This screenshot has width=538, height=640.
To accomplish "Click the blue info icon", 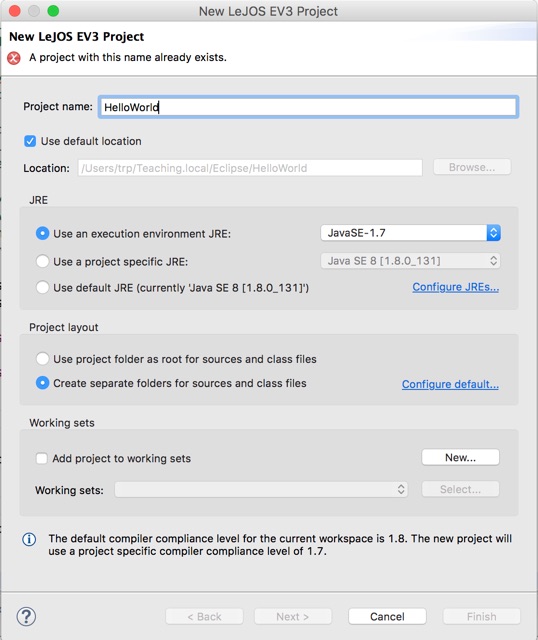I will (x=29, y=539).
